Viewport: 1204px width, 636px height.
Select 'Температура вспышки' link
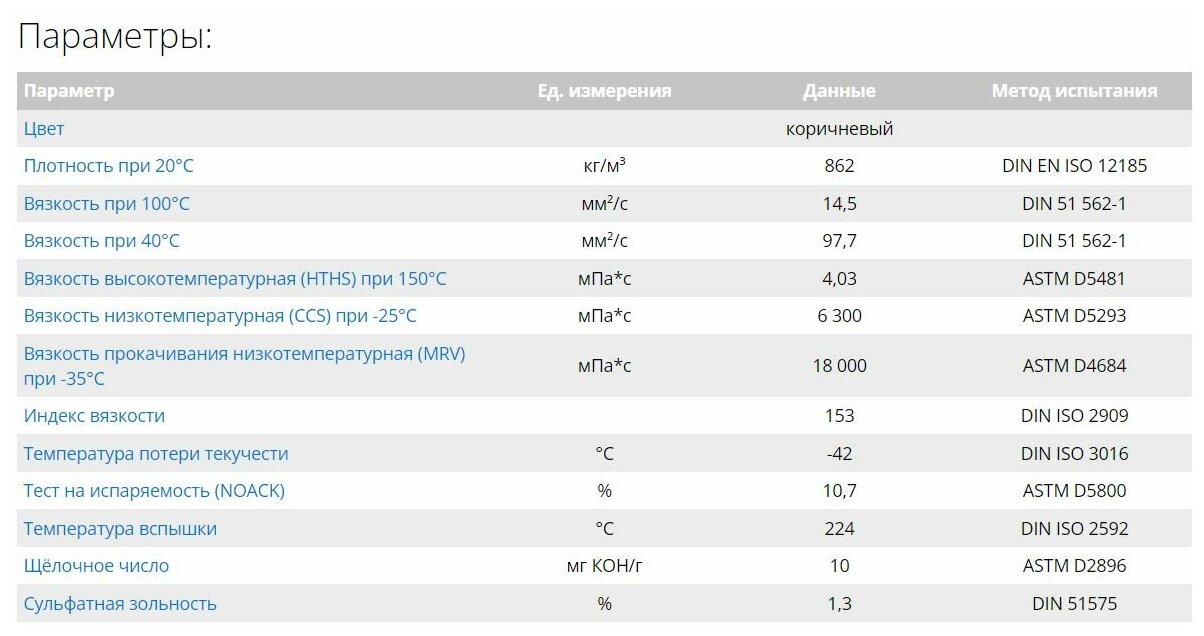pyautogui.click(x=120, y=529)
